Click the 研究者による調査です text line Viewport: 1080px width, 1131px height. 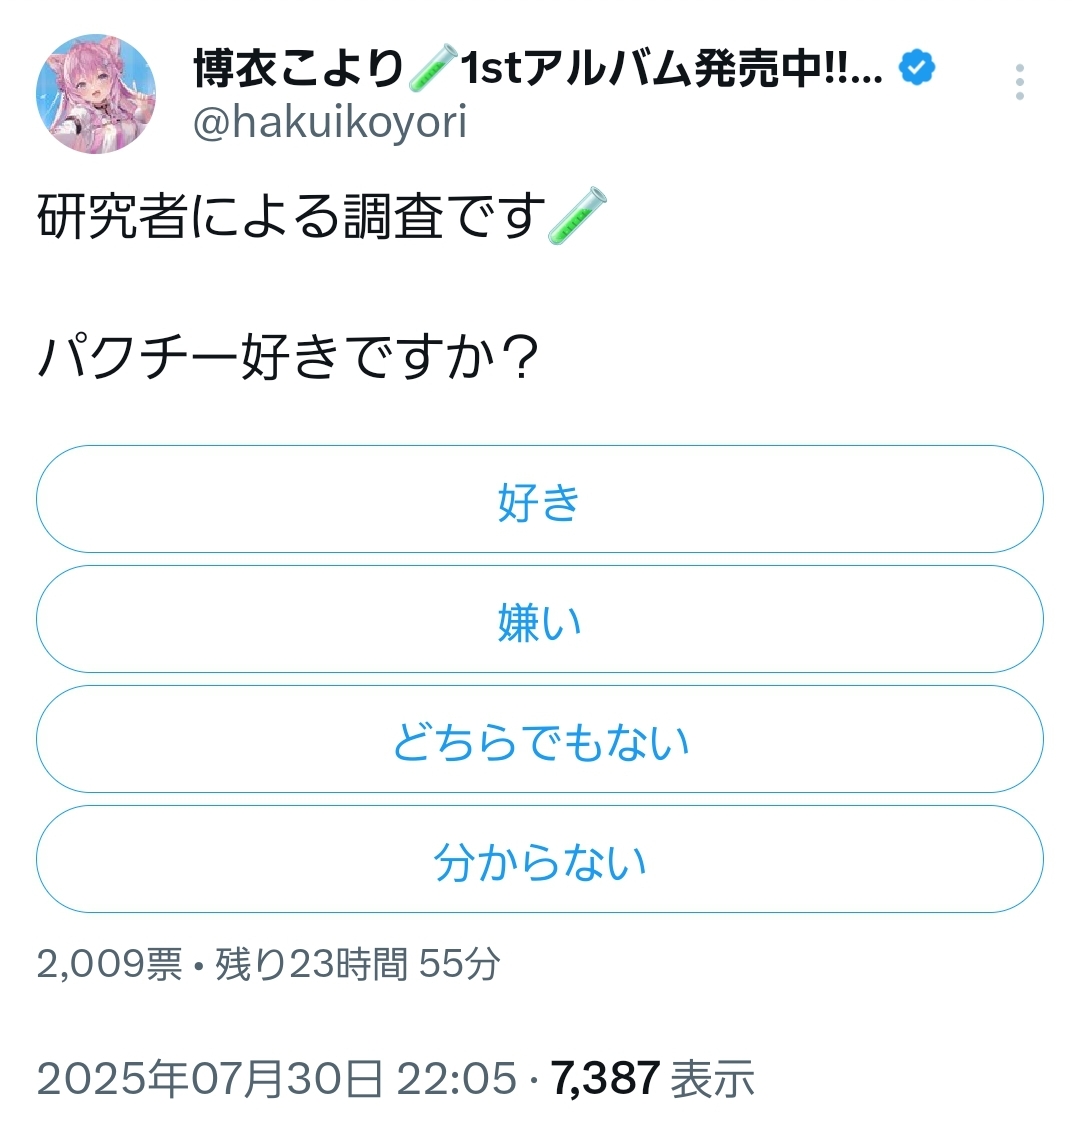(x=291, y=216)
